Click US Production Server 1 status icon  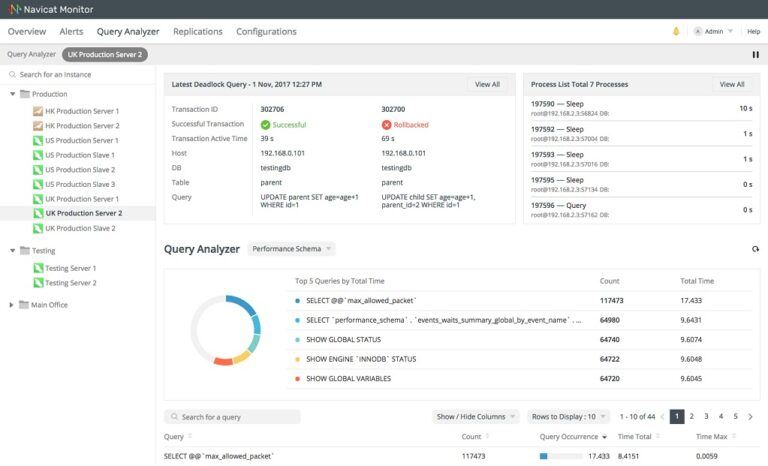coord(38,141)
